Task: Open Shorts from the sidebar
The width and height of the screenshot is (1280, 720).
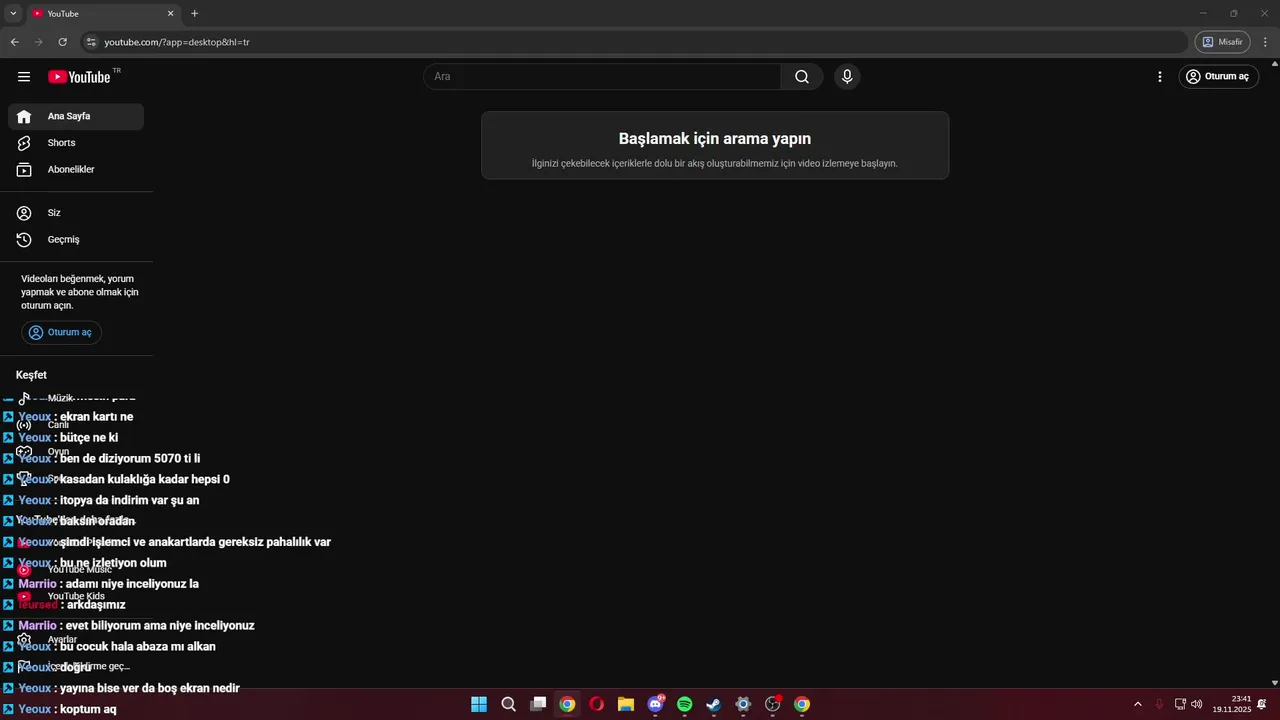Action: point(76,143)
